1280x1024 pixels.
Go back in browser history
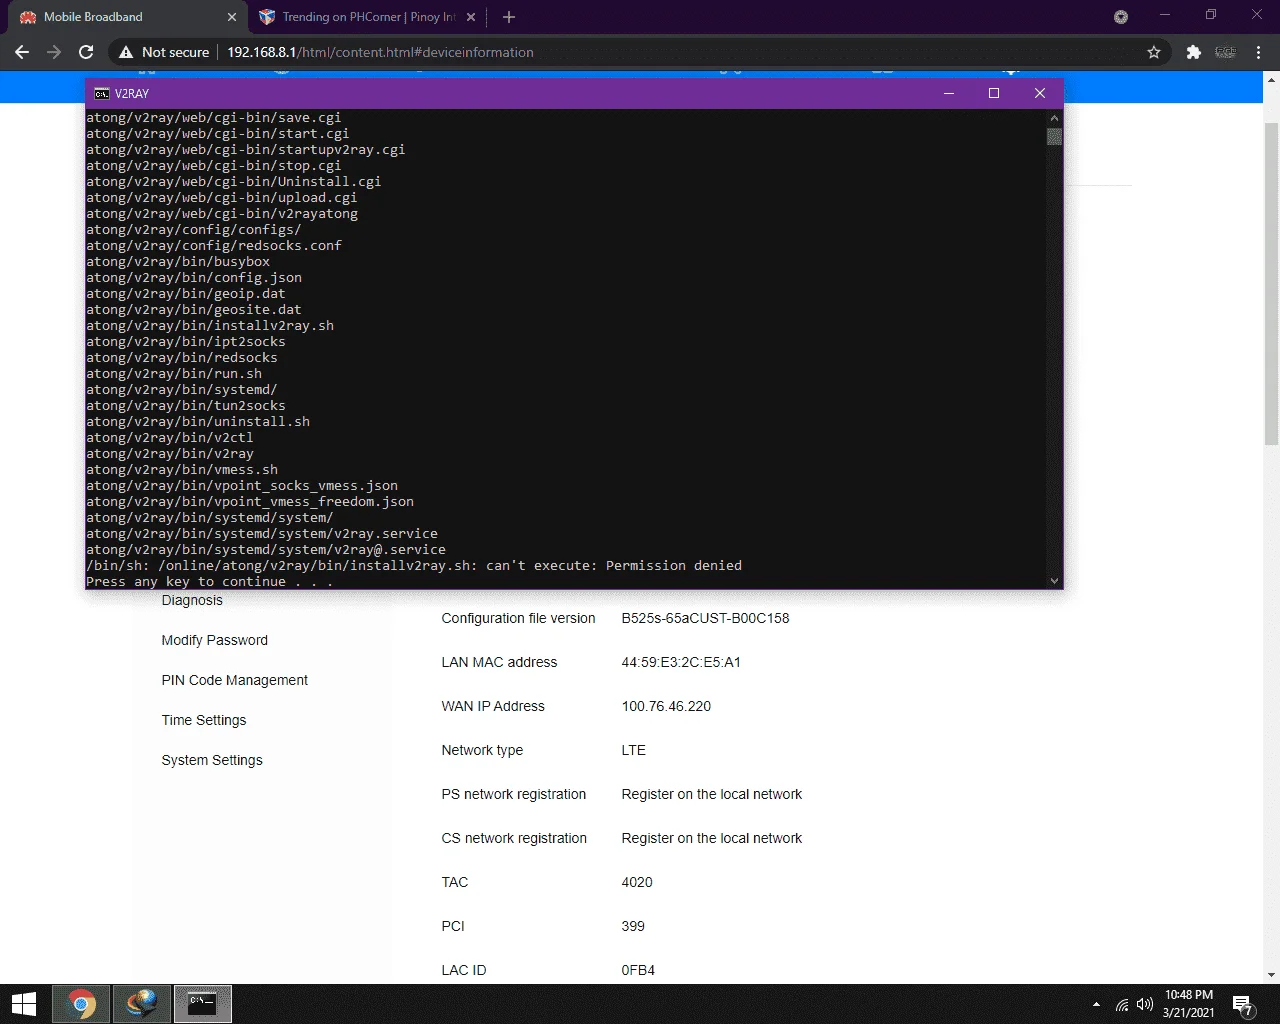(x=22, y=52)
